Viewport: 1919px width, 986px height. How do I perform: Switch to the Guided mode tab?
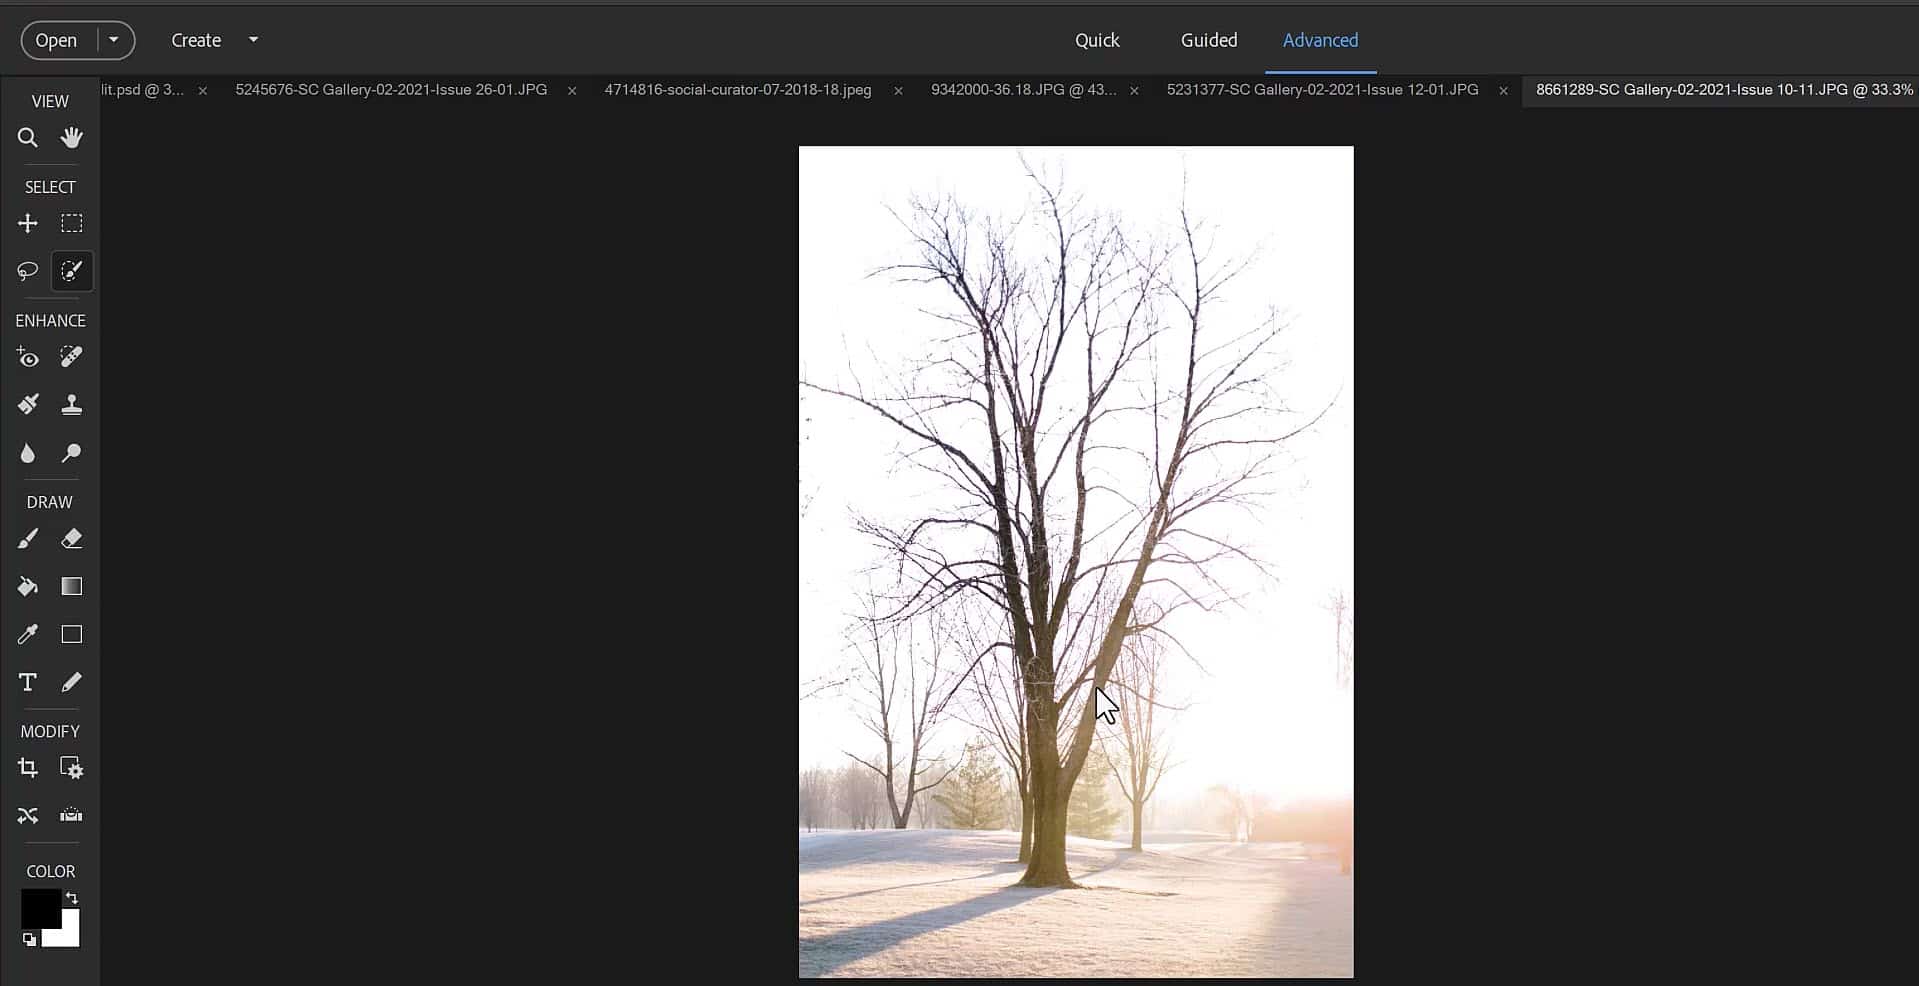click(1209, 40)
